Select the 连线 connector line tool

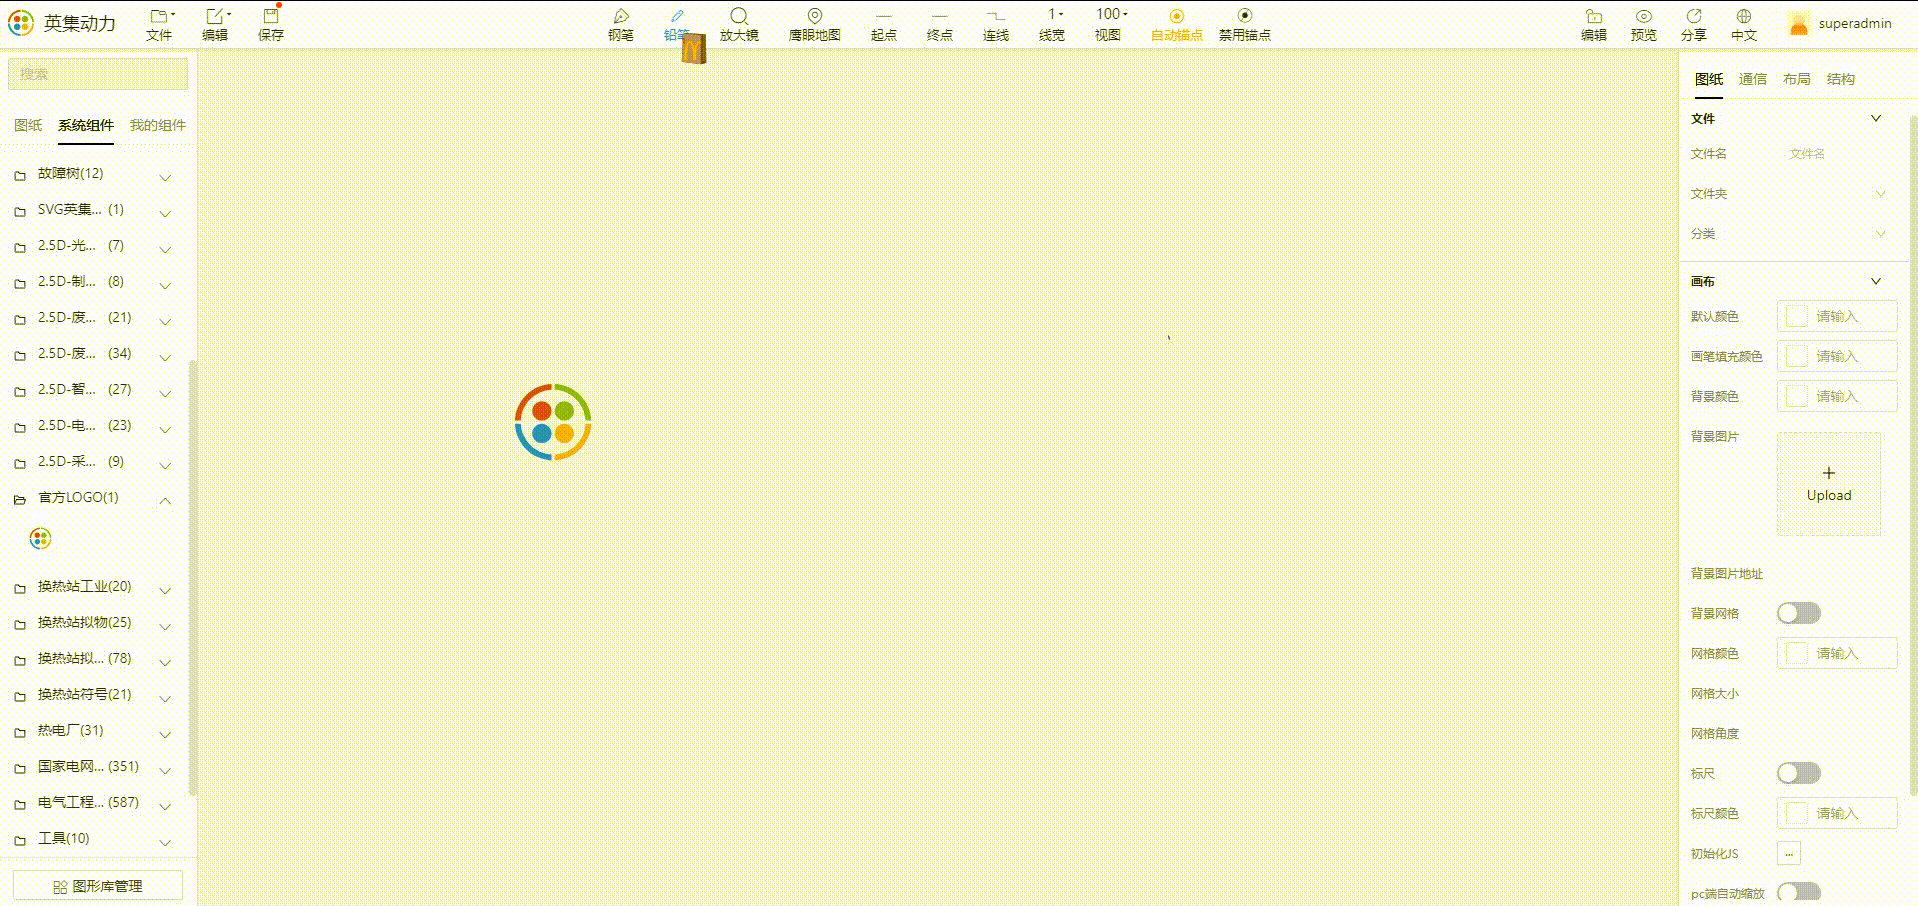tap(995, 24)
